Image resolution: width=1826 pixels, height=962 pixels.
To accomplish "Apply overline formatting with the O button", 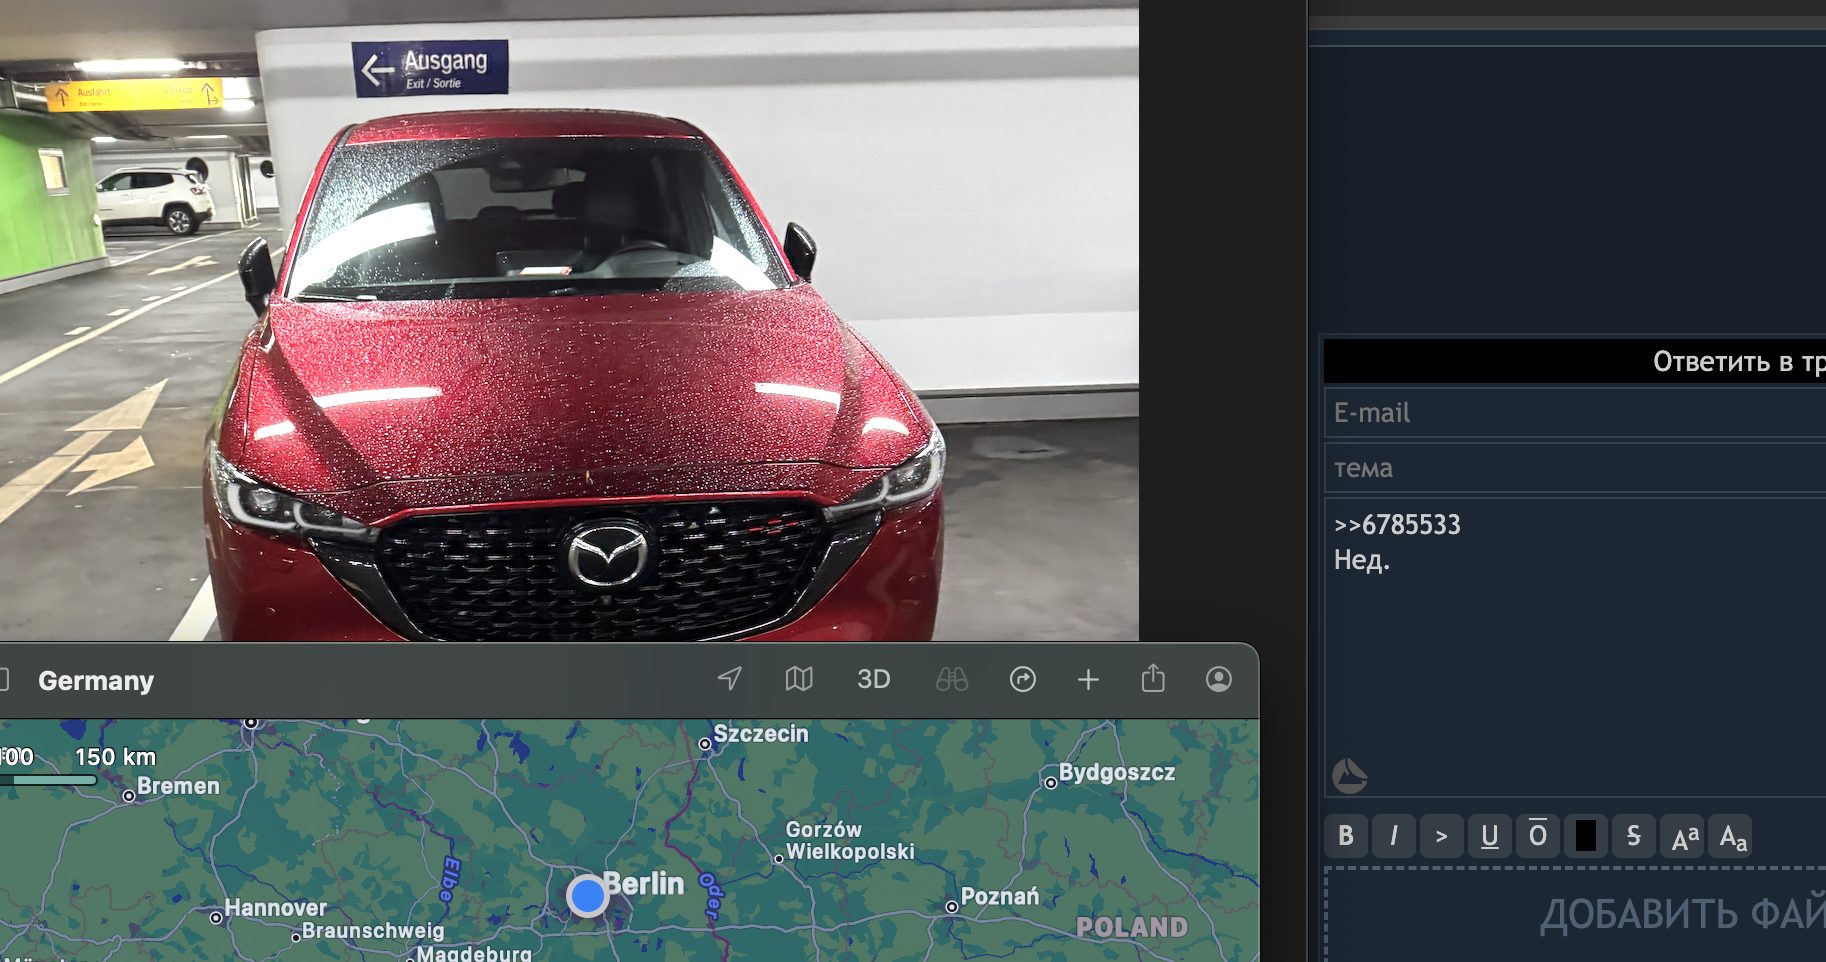I will point(1538,836).
